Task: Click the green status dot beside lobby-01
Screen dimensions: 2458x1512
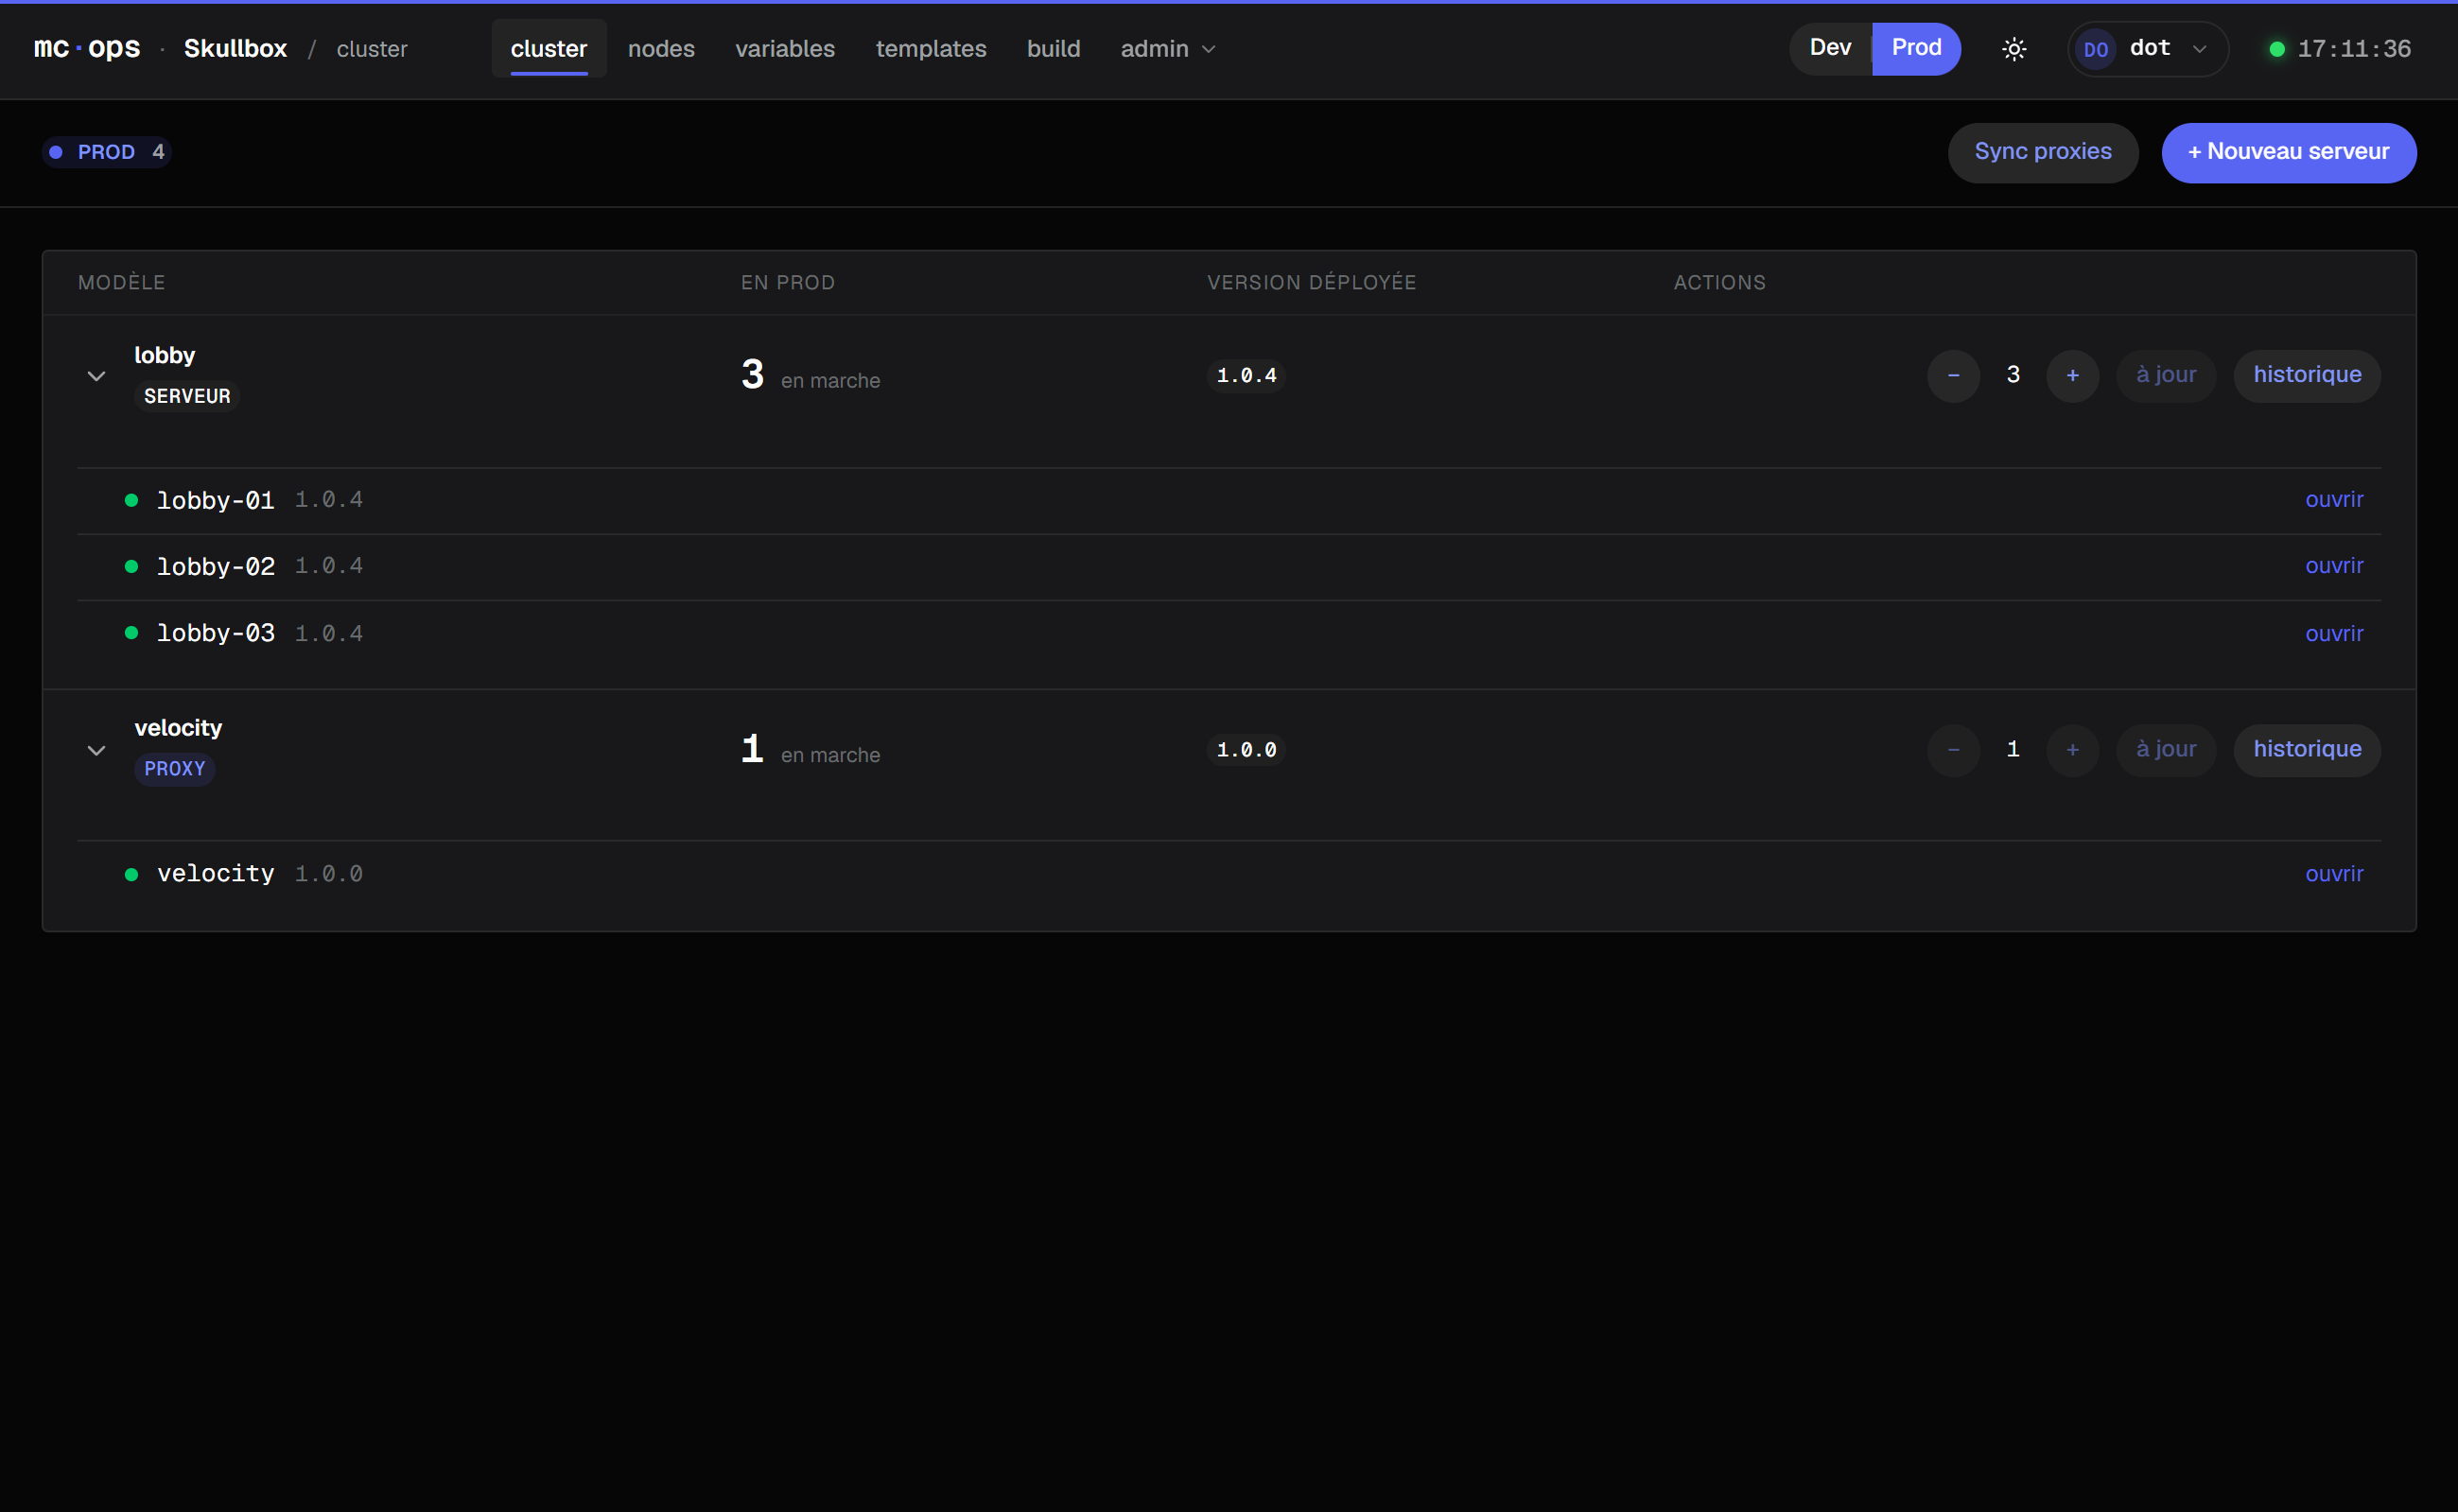Action: [x=131, y=500]
